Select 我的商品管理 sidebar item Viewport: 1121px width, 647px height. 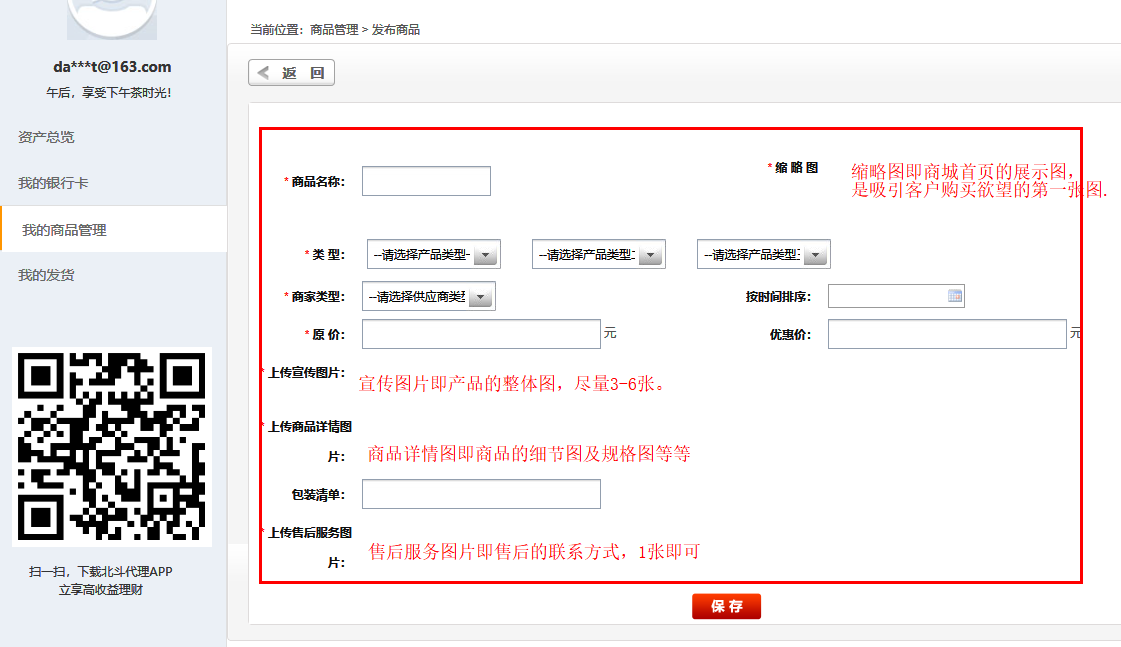64,230
